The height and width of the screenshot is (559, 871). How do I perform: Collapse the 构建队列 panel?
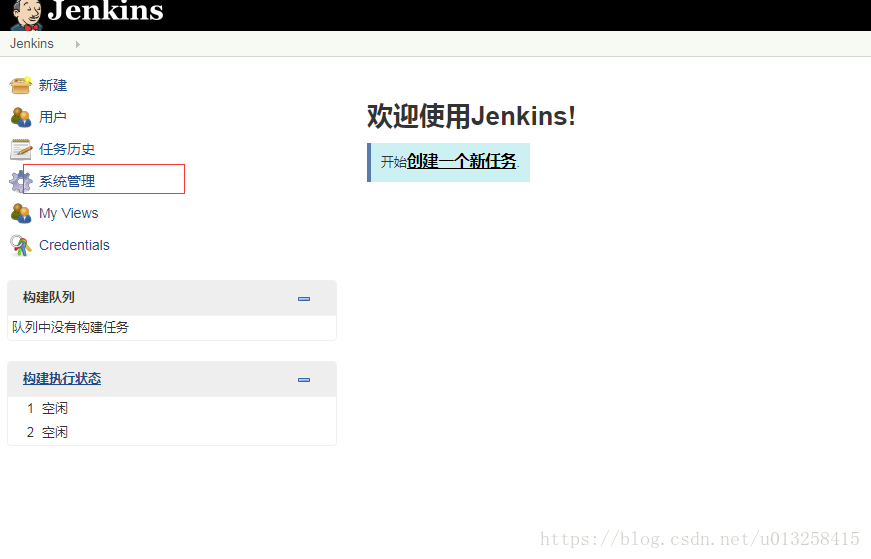click(304, 299)
